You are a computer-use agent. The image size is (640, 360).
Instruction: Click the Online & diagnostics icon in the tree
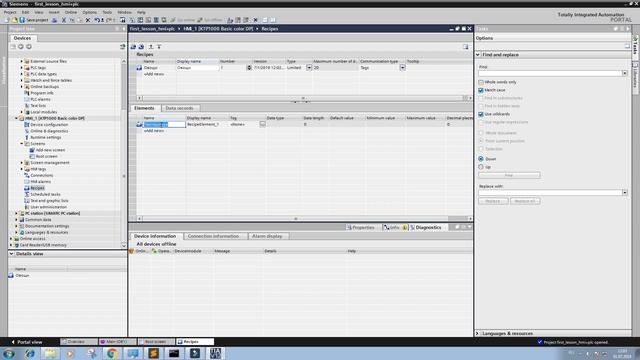pyautogui.click(x=27, y=131)
